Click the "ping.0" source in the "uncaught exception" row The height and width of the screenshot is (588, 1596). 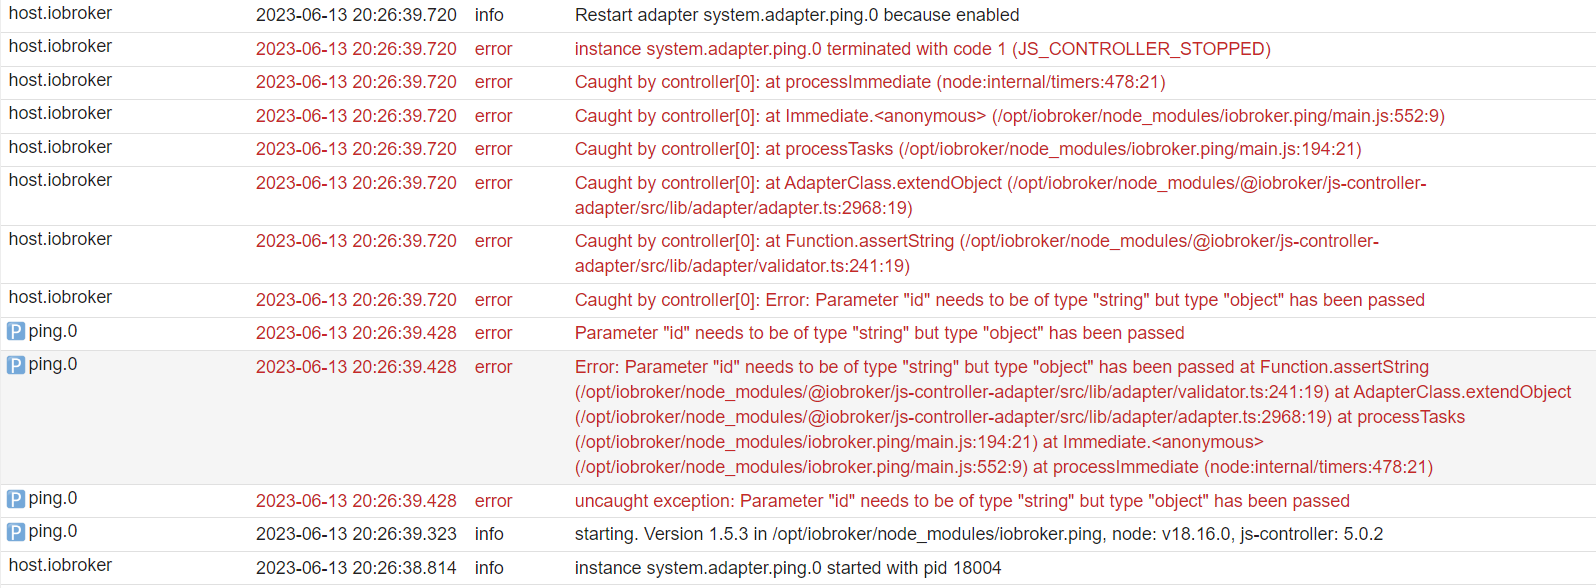(53, 498)
